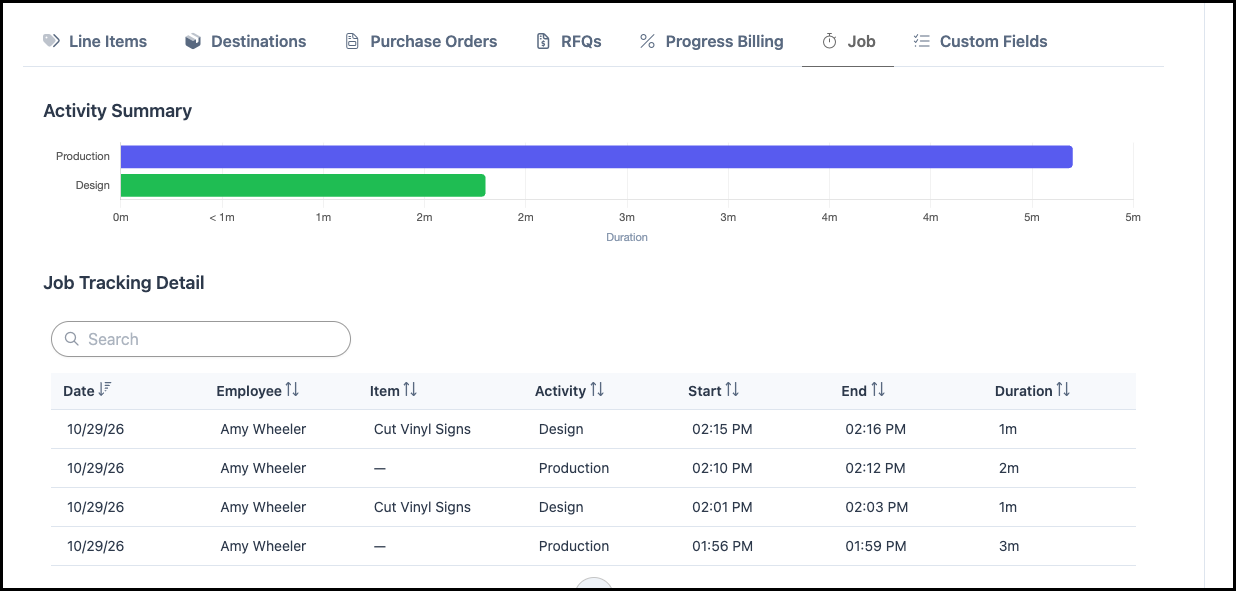This screenshot has width=1236, height=591.
Task: Sort the table by Date column
Action: click(87, 391)
